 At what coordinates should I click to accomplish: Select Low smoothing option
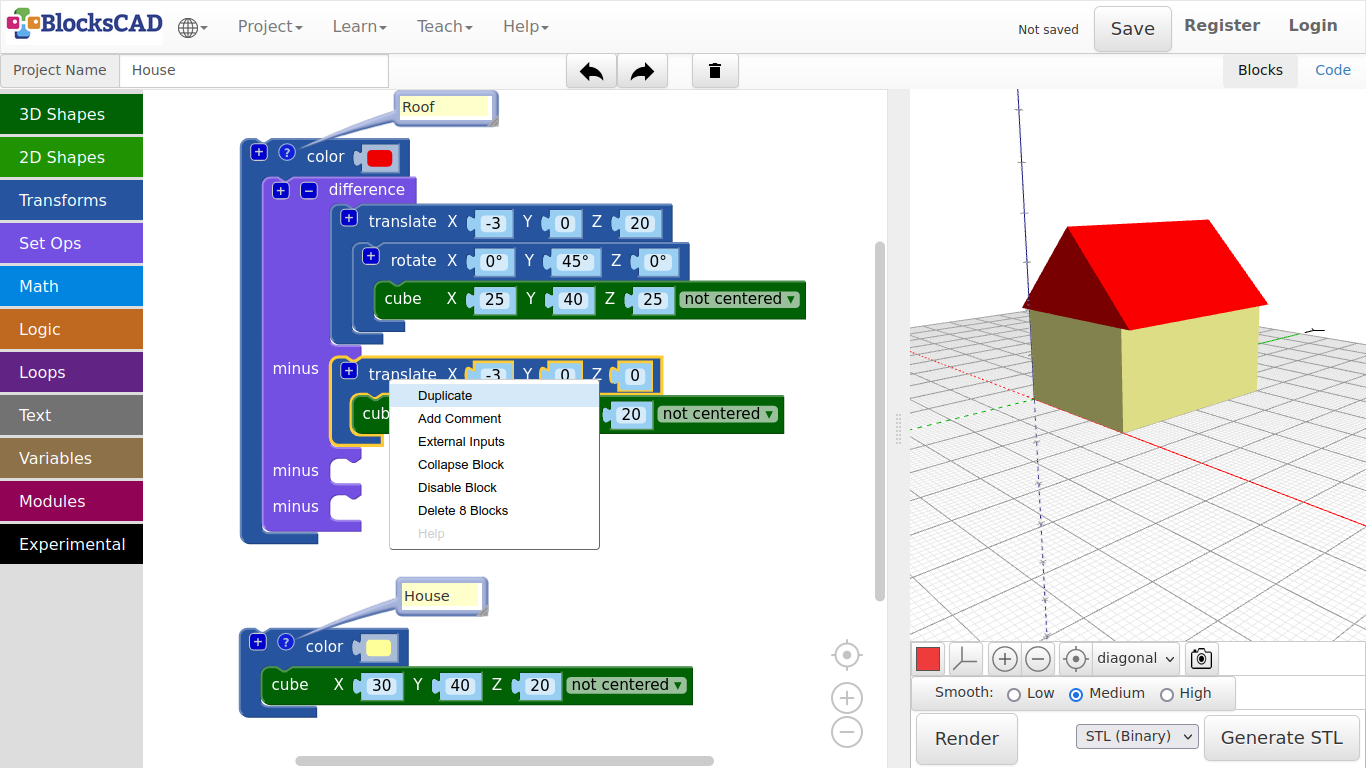tap(1014, 694)
